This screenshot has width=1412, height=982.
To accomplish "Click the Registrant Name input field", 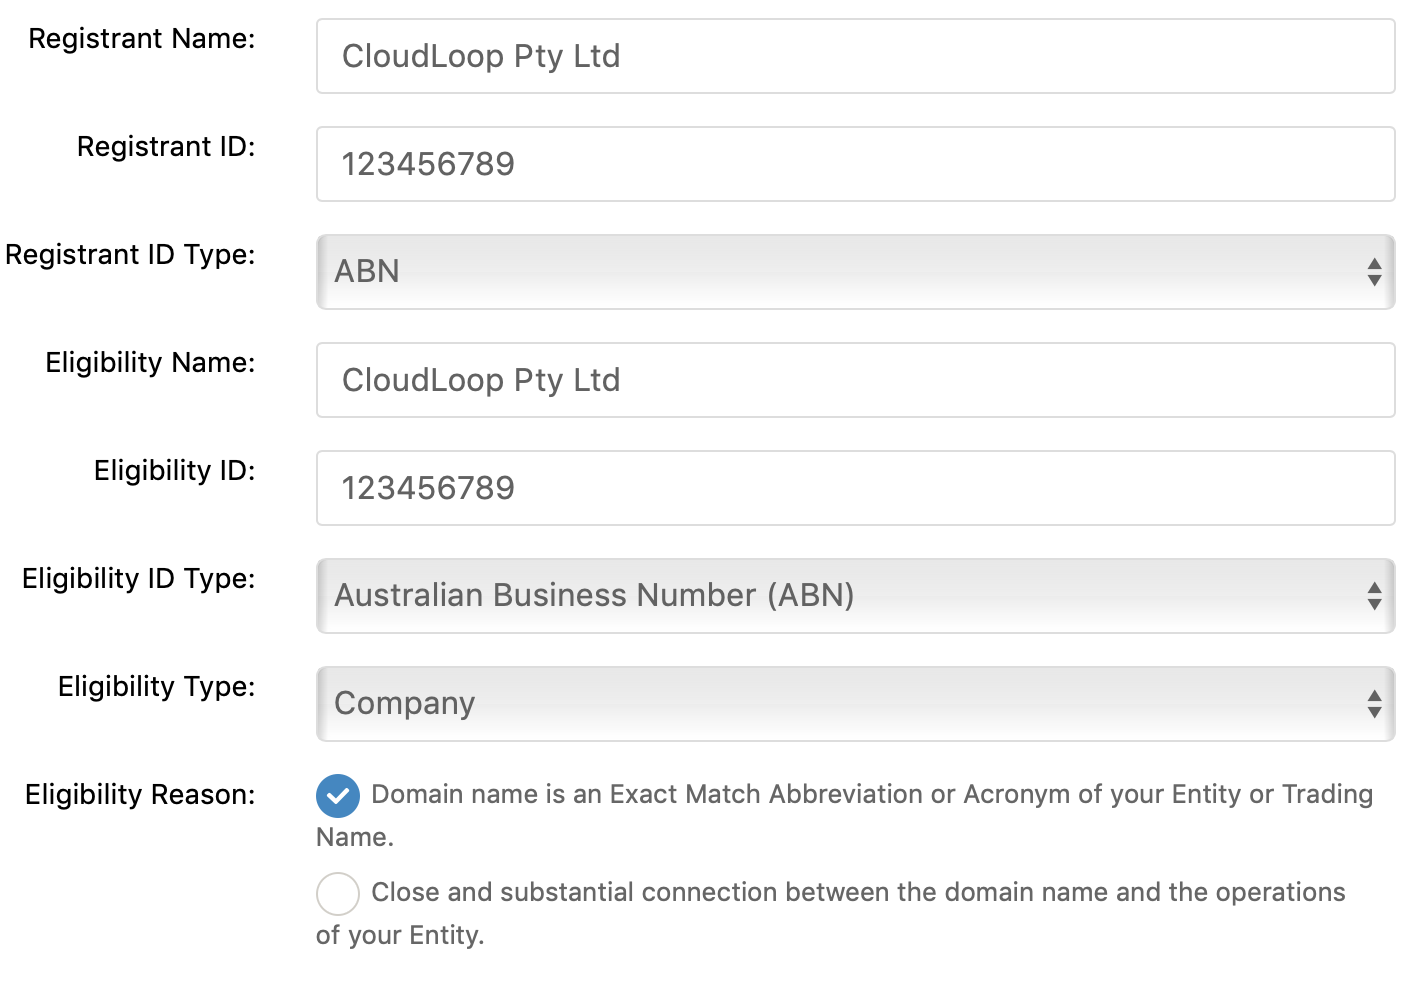I will (x=855, y=56).
